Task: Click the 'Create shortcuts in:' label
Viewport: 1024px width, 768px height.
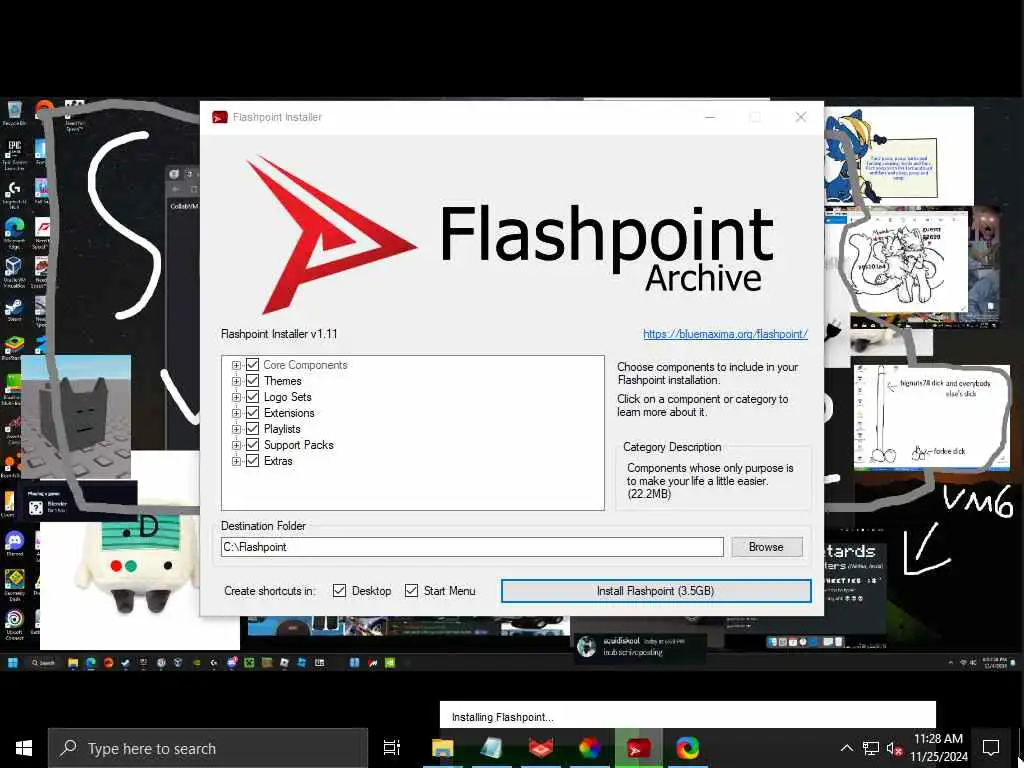Action: pyautogui.click(x=270, y=591)
